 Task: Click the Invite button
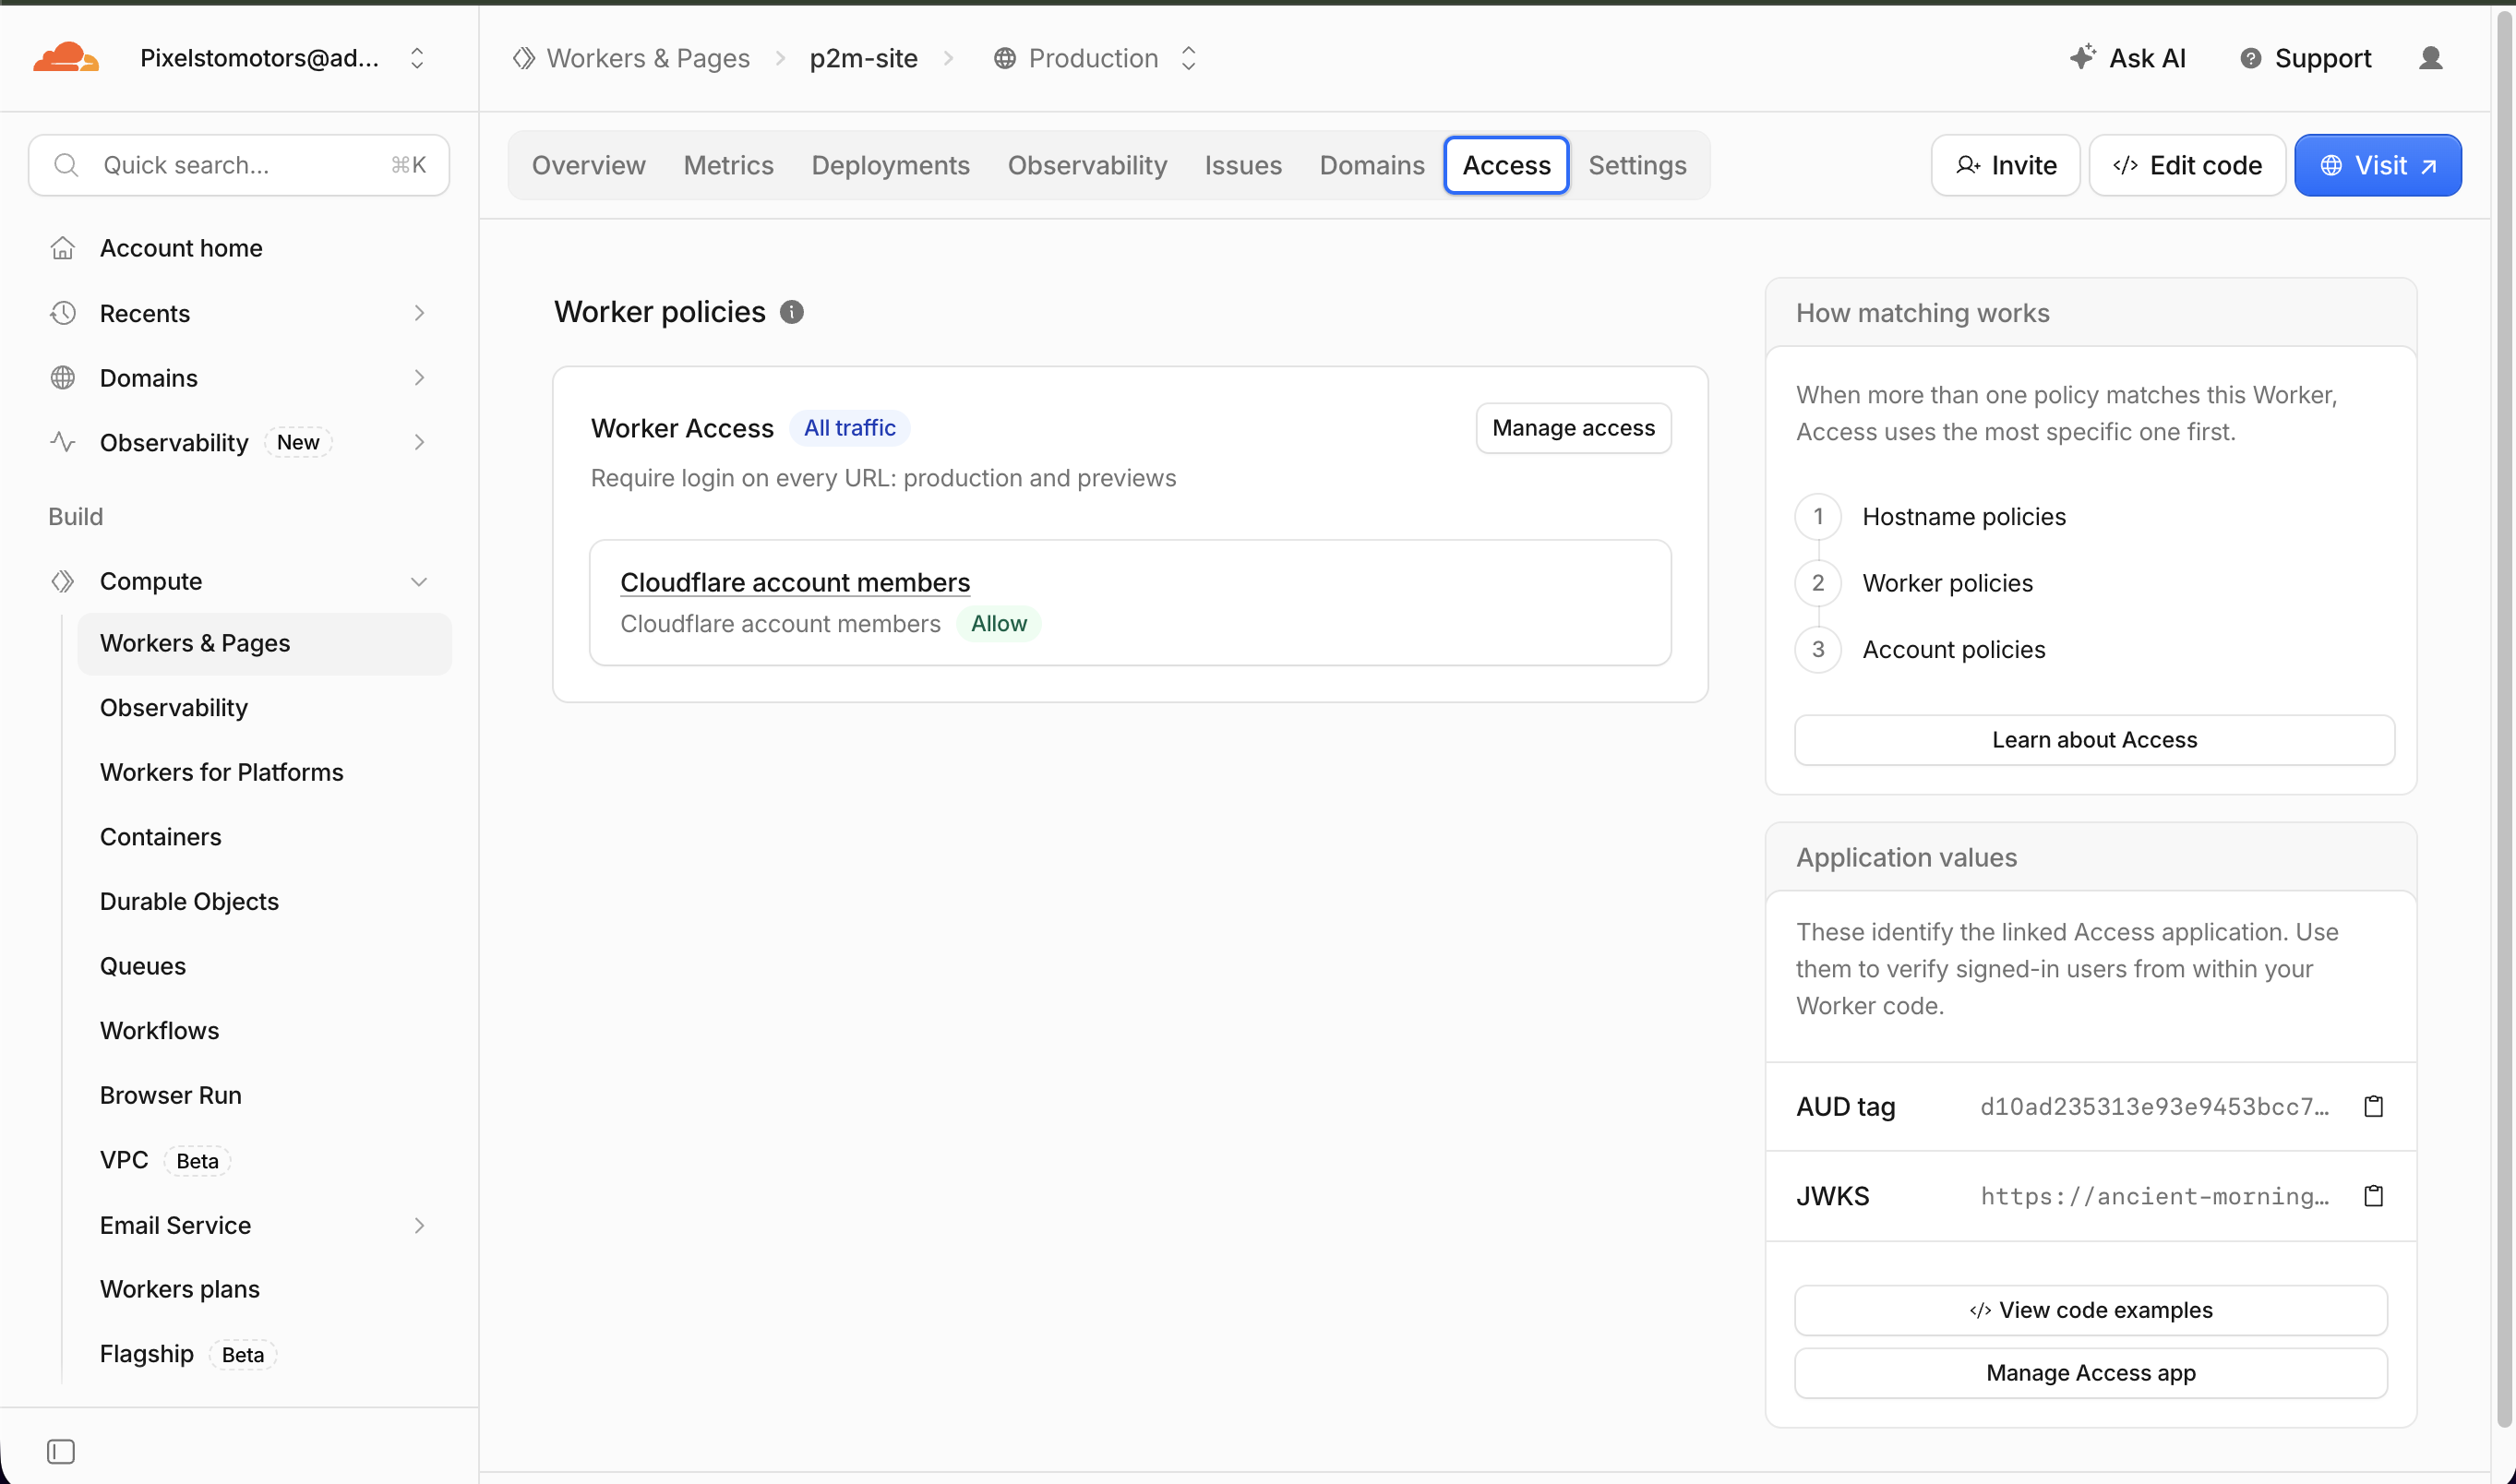[2005, 165]
